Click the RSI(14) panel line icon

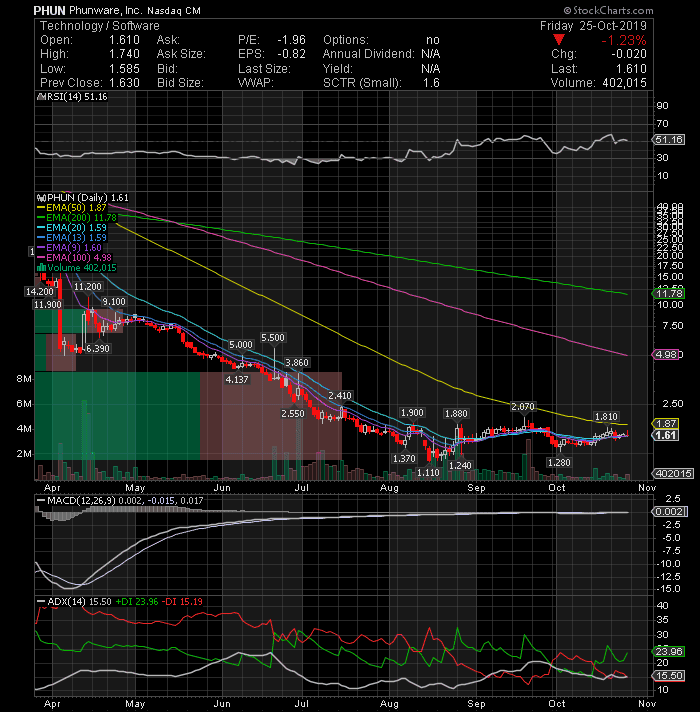pyautogui.click(x=41, y=97)
